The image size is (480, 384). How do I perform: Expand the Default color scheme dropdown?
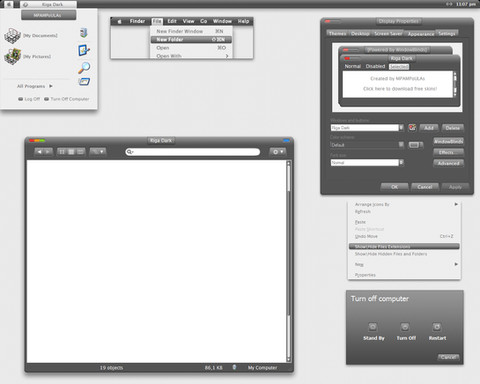point(401,145)
